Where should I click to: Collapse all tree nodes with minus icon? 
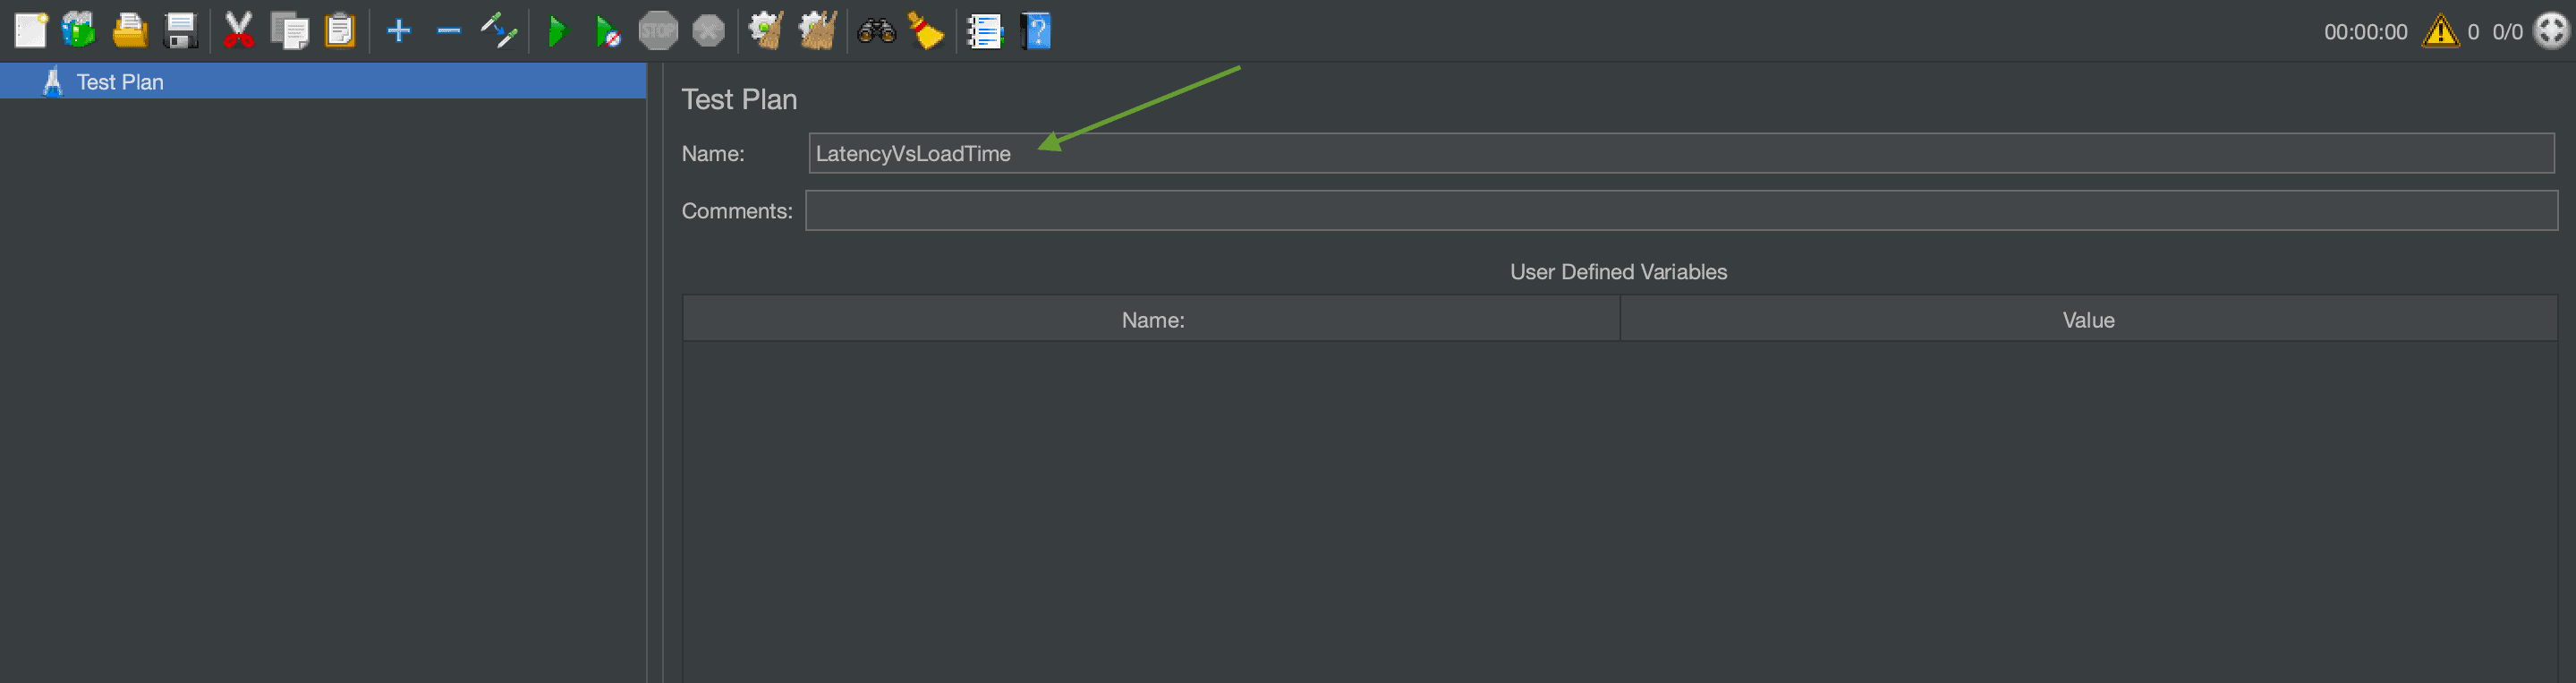[449, 31]
